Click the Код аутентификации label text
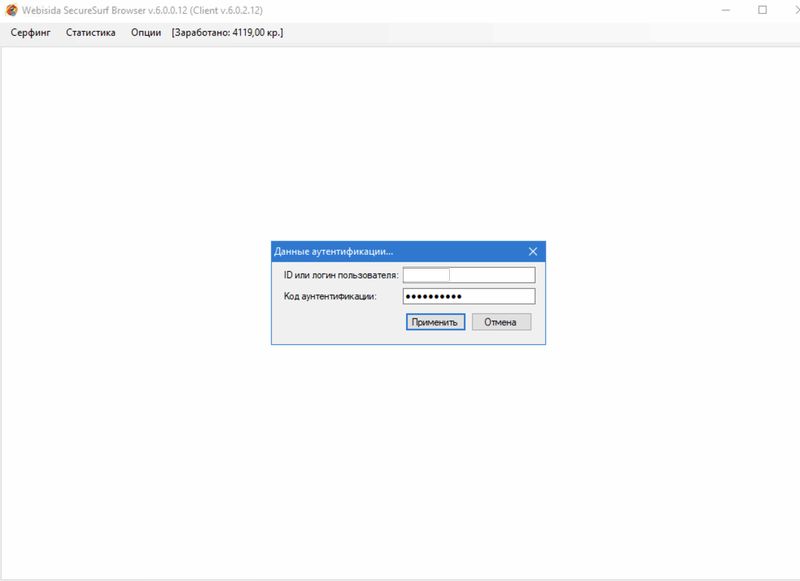The image size is (800, 581). coord(331,296)
